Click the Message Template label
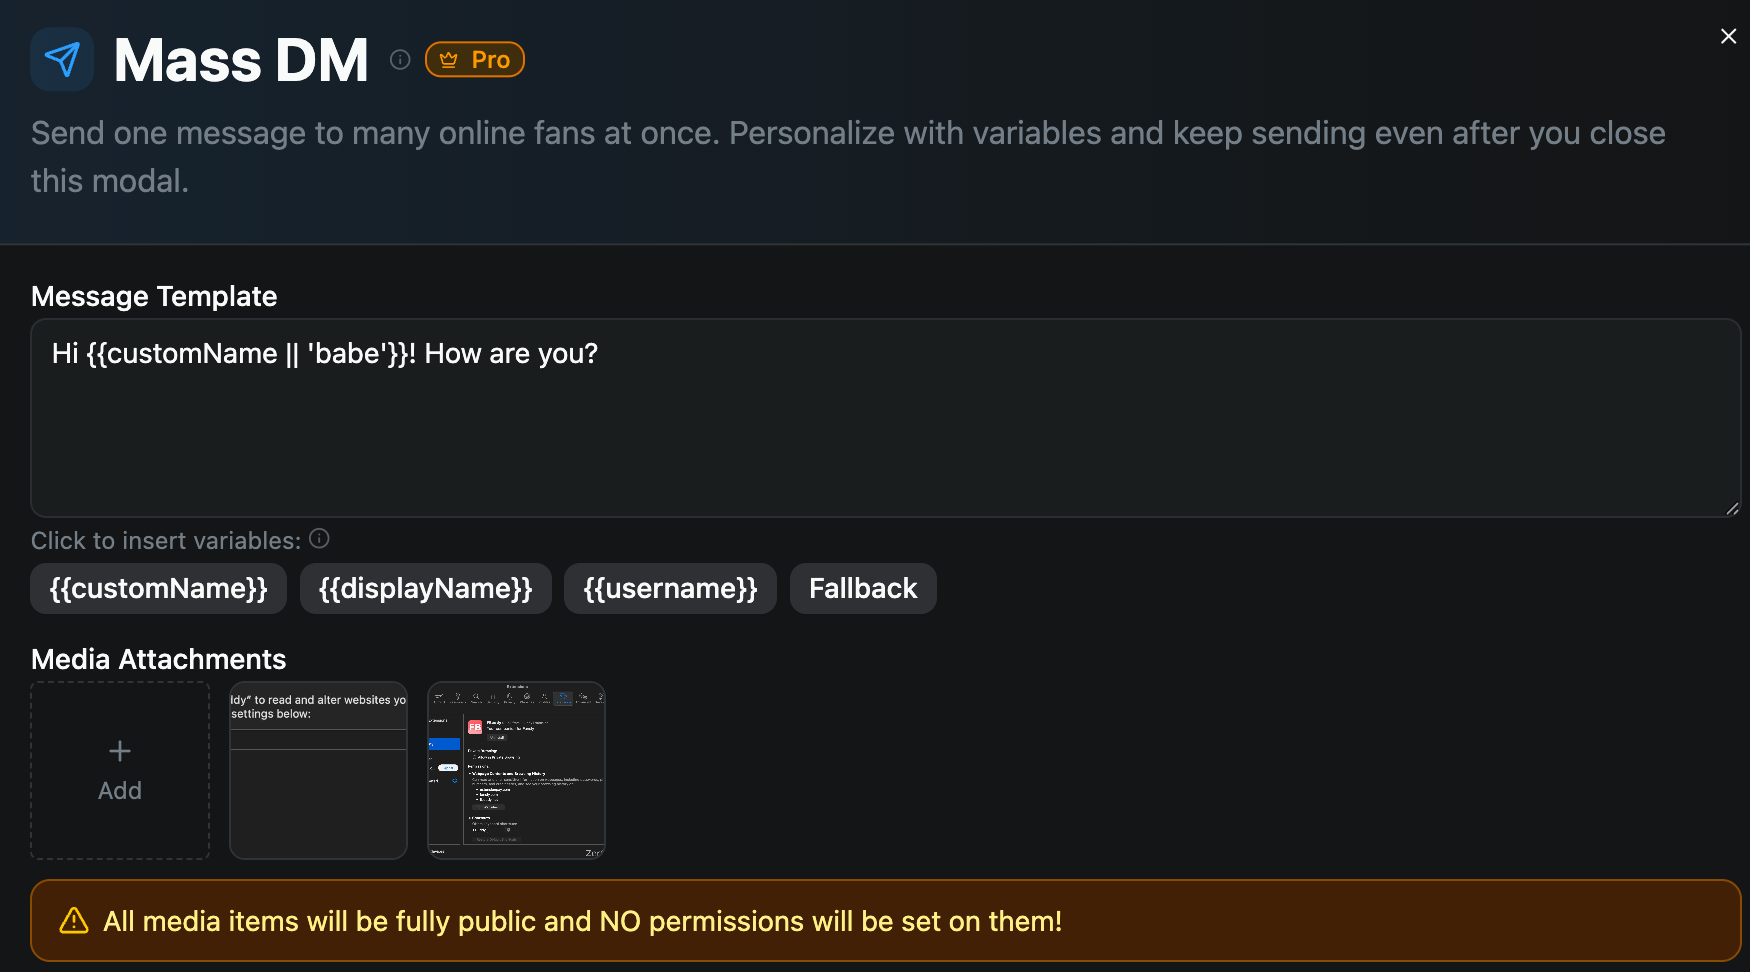This screenshot has height=972, width=1750. point(154,296)
